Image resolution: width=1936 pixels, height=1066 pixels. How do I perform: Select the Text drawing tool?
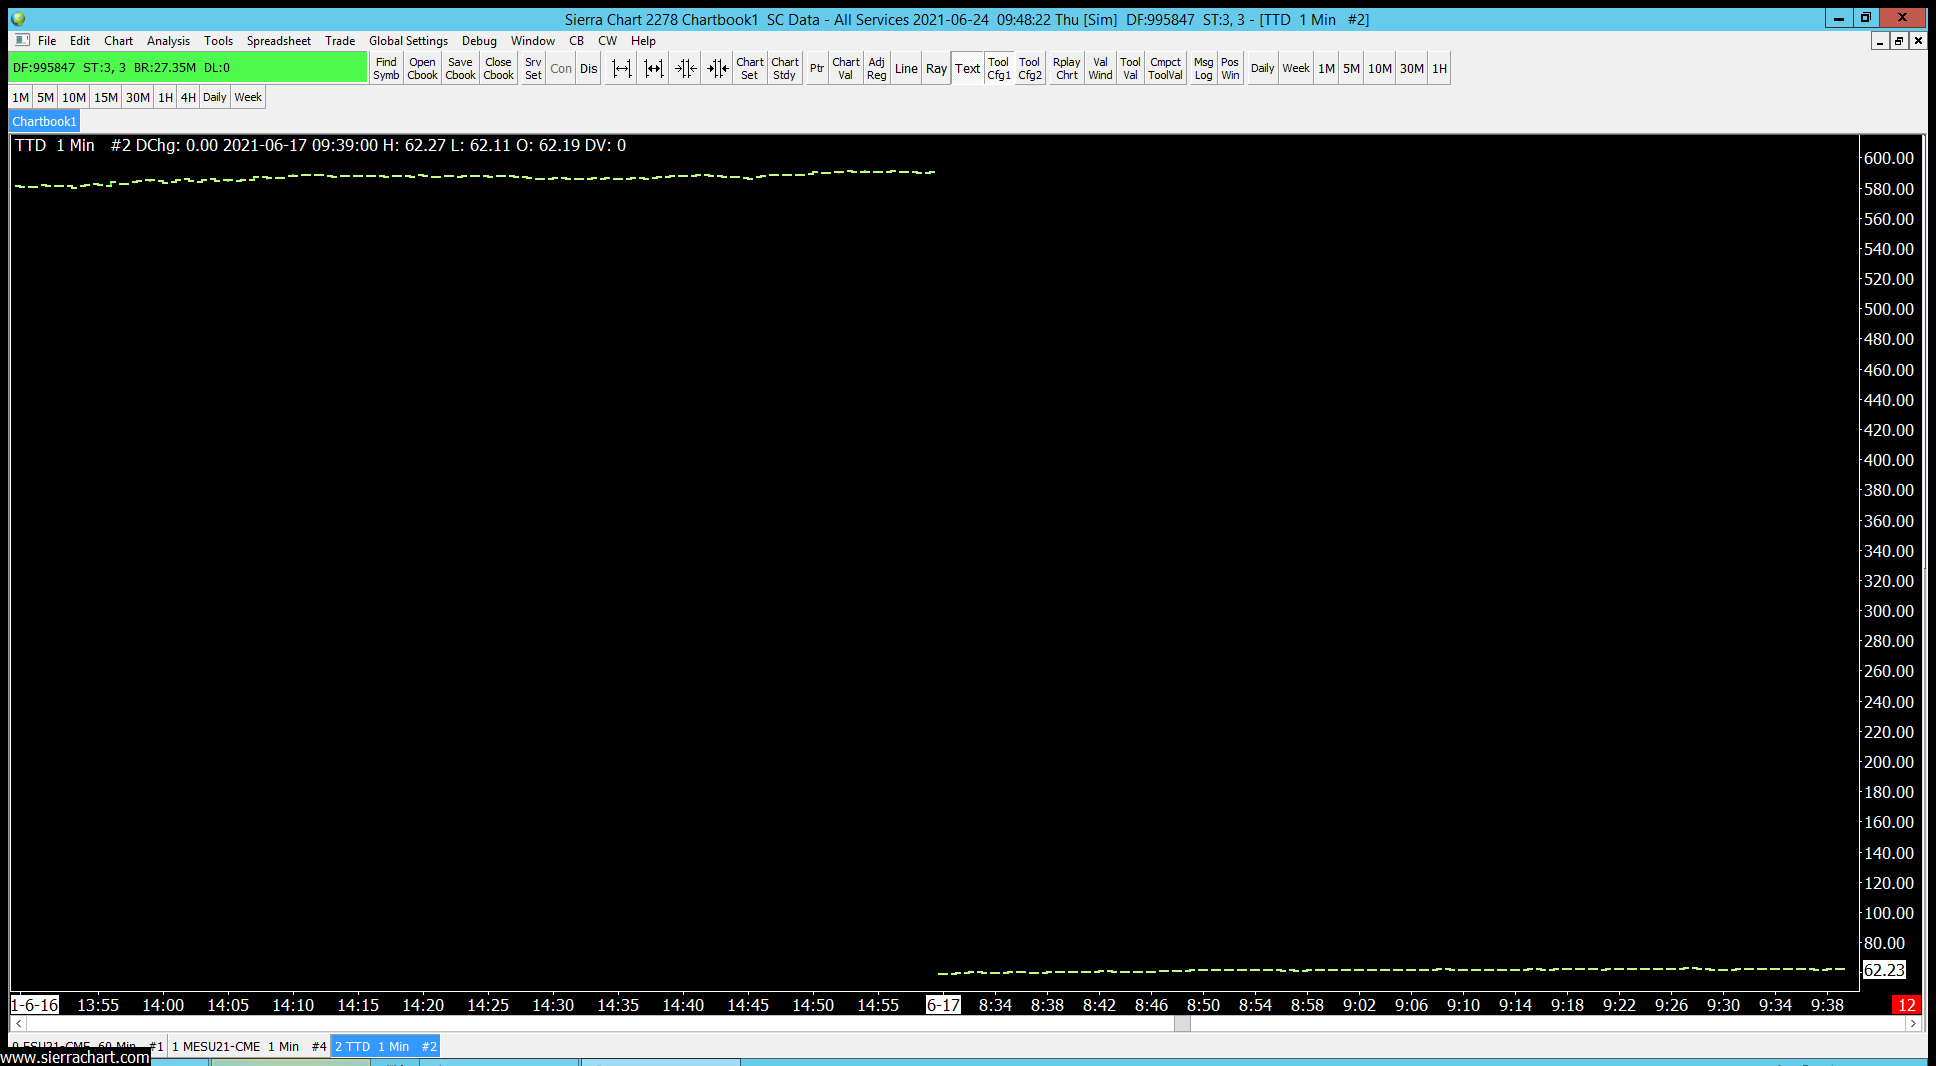968,68
